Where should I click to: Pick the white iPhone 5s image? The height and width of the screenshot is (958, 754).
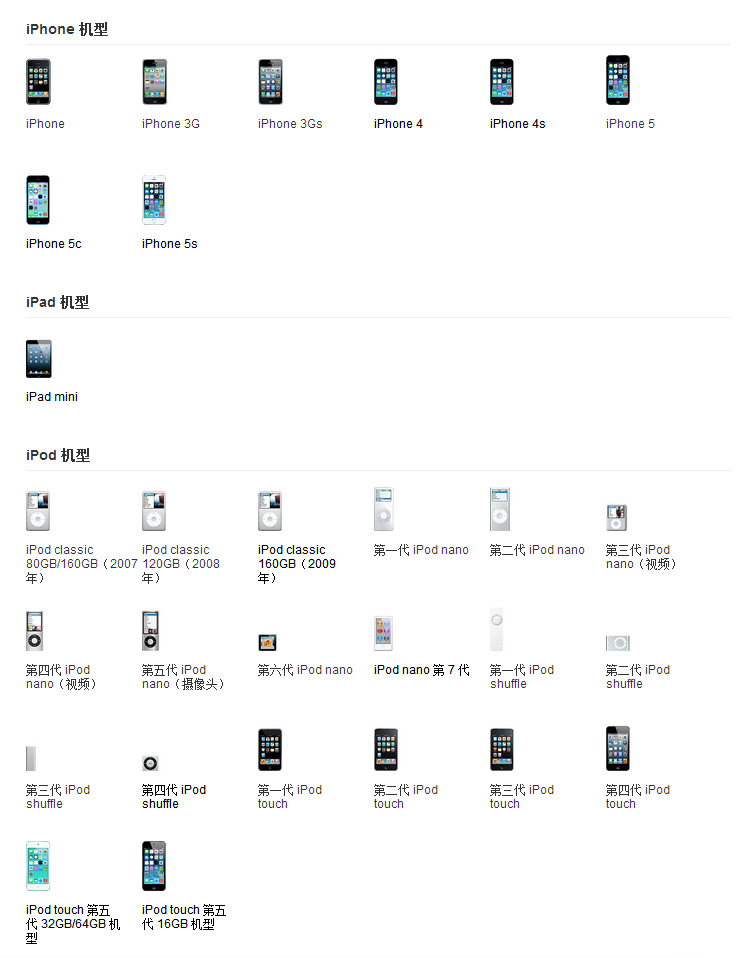pyautogui.click(x=154, y=200)
